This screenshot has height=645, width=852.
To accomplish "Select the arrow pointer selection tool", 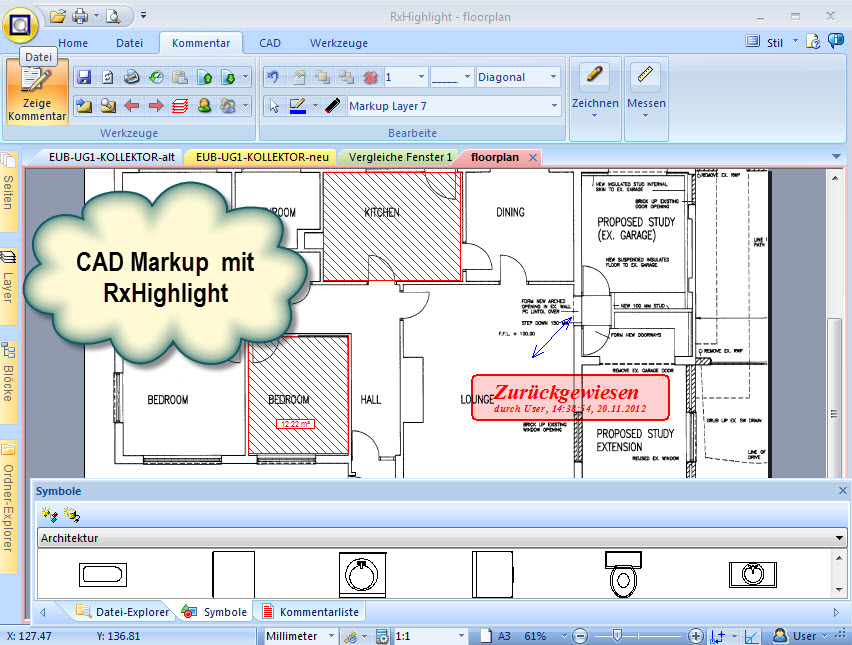I will [274, 105].
